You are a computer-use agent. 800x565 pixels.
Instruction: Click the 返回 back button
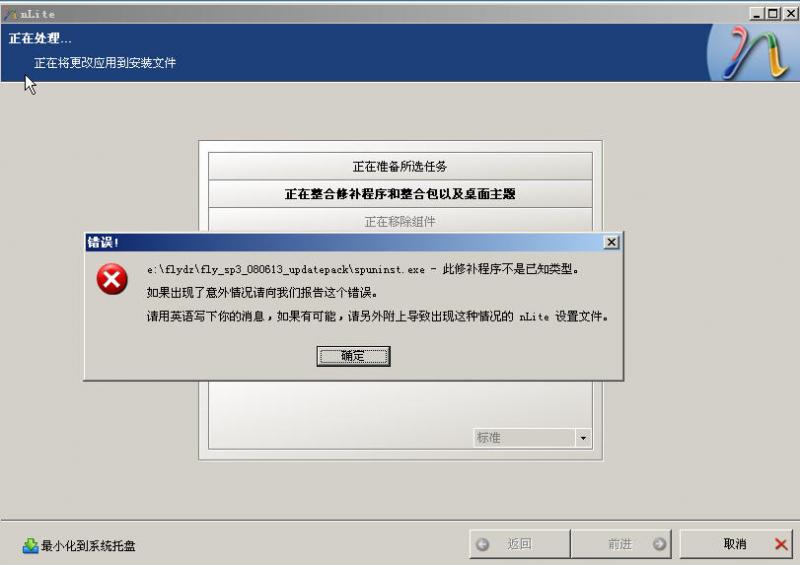pos(519,544)
